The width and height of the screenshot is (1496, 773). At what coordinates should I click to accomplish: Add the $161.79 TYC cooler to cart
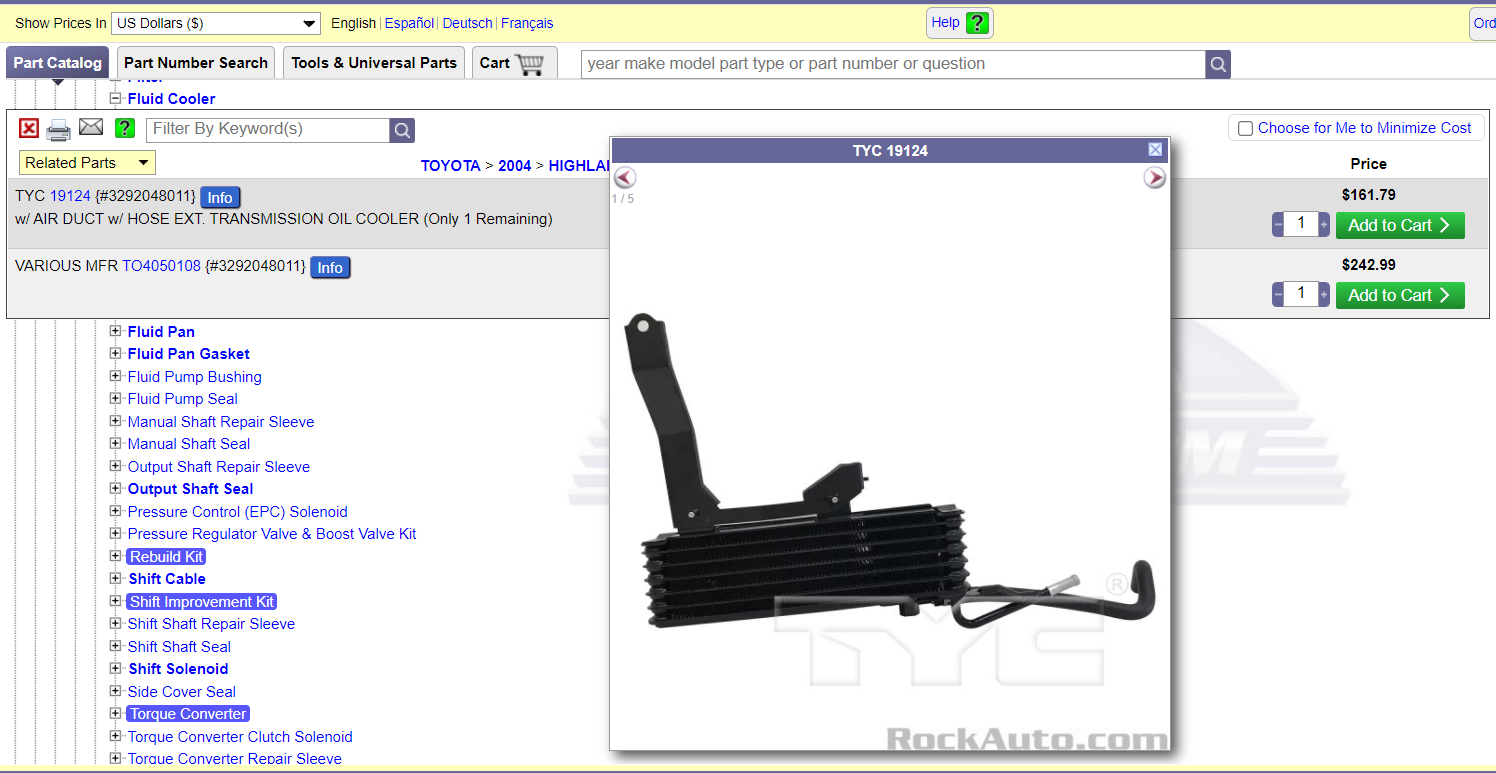coord(1400,225)
